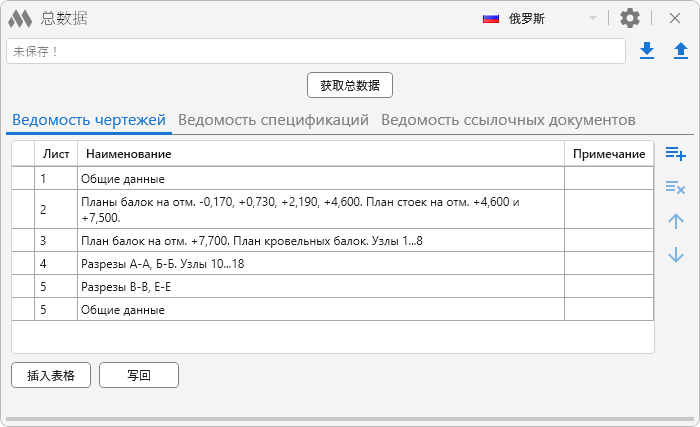Move selected row down with arrow icon
Screen dimensions: 700x427
675,255
